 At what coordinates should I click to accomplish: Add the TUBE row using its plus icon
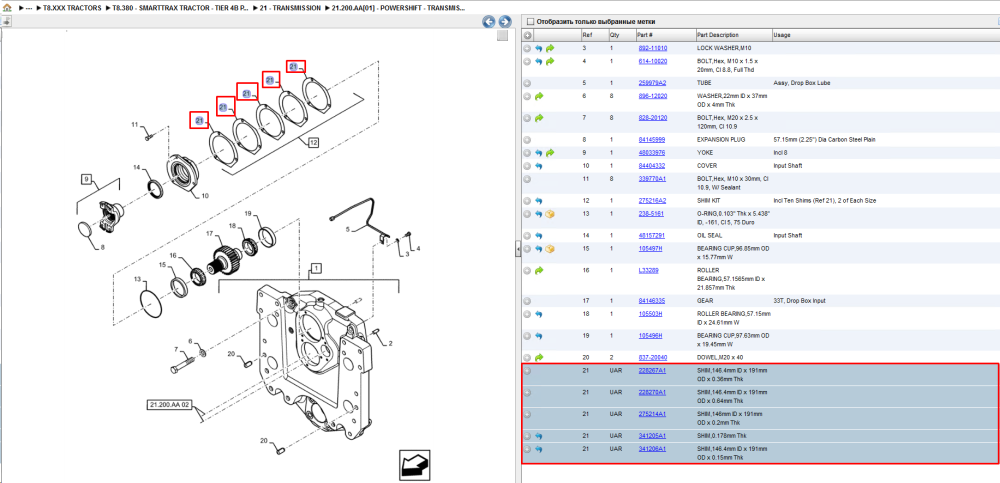coord(527,83)
